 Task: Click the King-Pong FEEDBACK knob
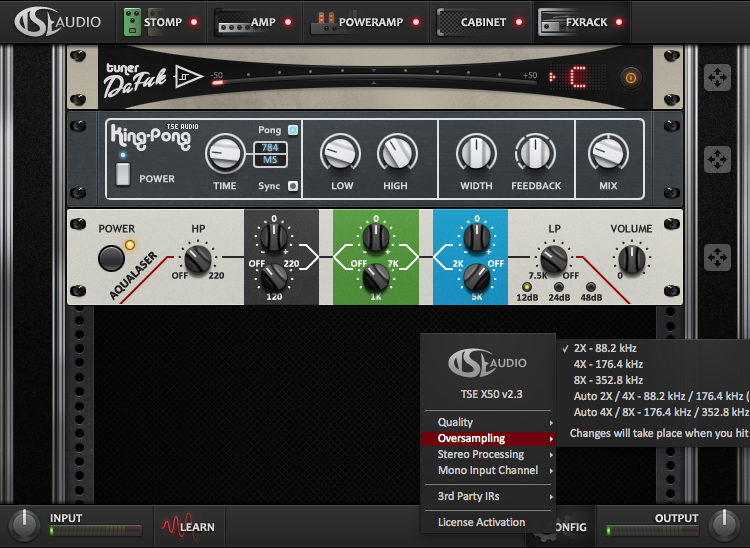535,153
